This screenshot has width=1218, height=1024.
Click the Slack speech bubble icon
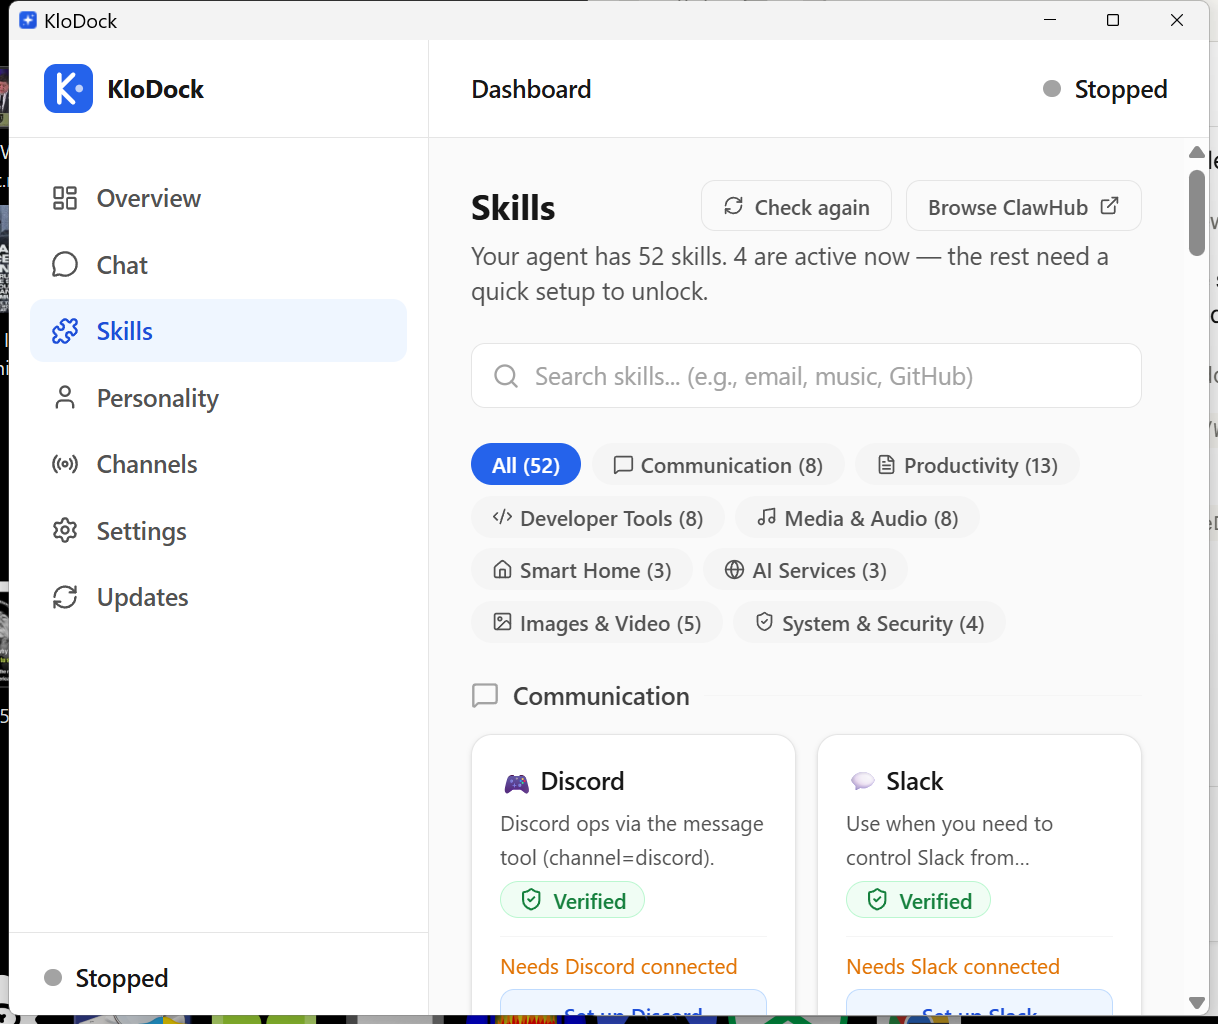pos(862,781)
